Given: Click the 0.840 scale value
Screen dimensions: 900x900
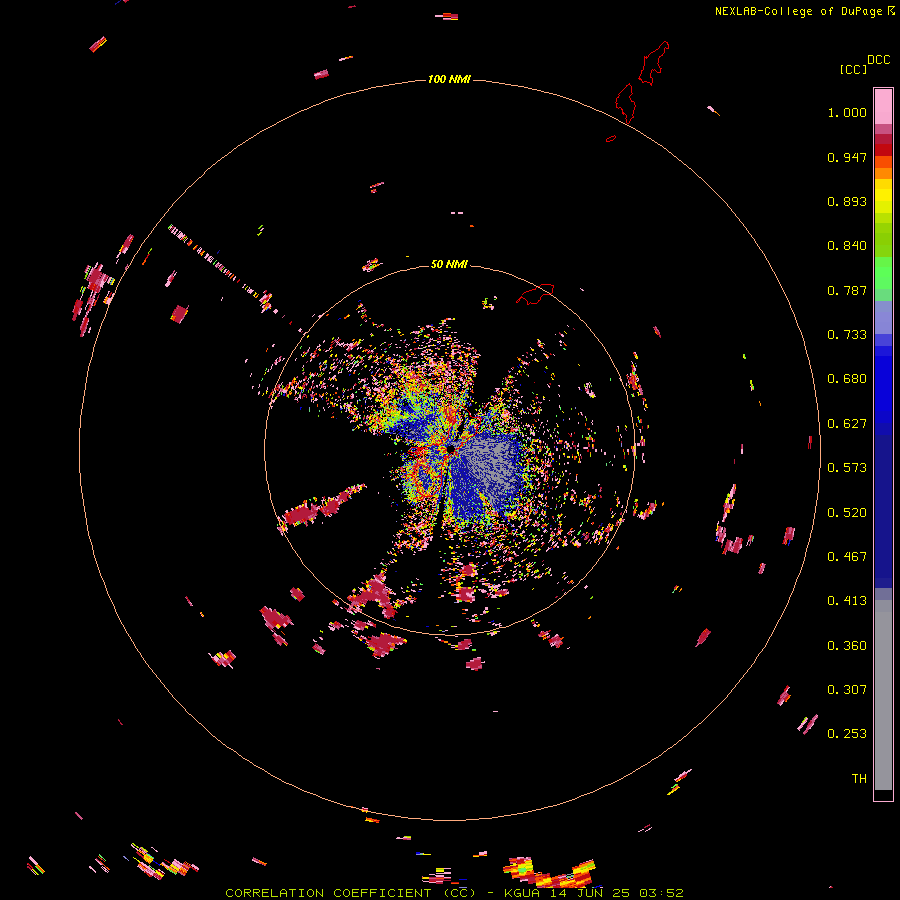Looking at the screenshot, I should (x=847, y=246).
